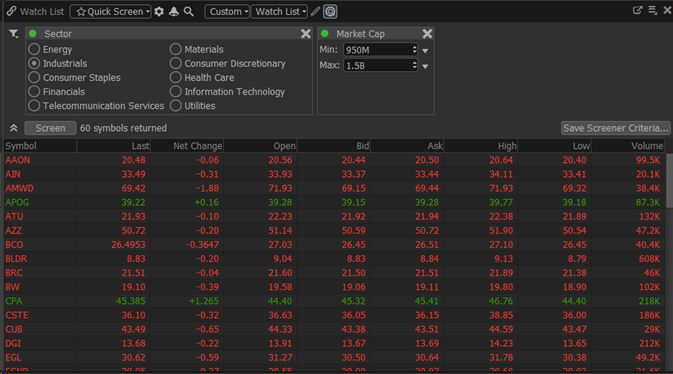673x374 pixels.
Task: Sort by the Last column header
Action: click(x=114, y=146)
